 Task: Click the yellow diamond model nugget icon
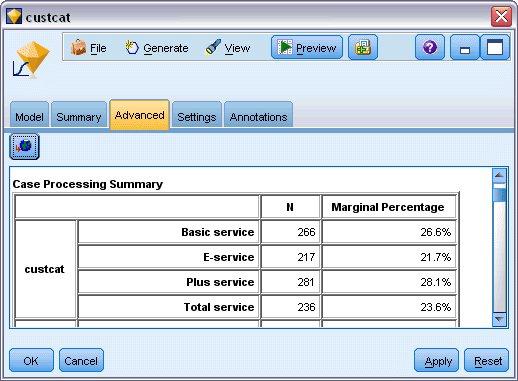point(30,59)
